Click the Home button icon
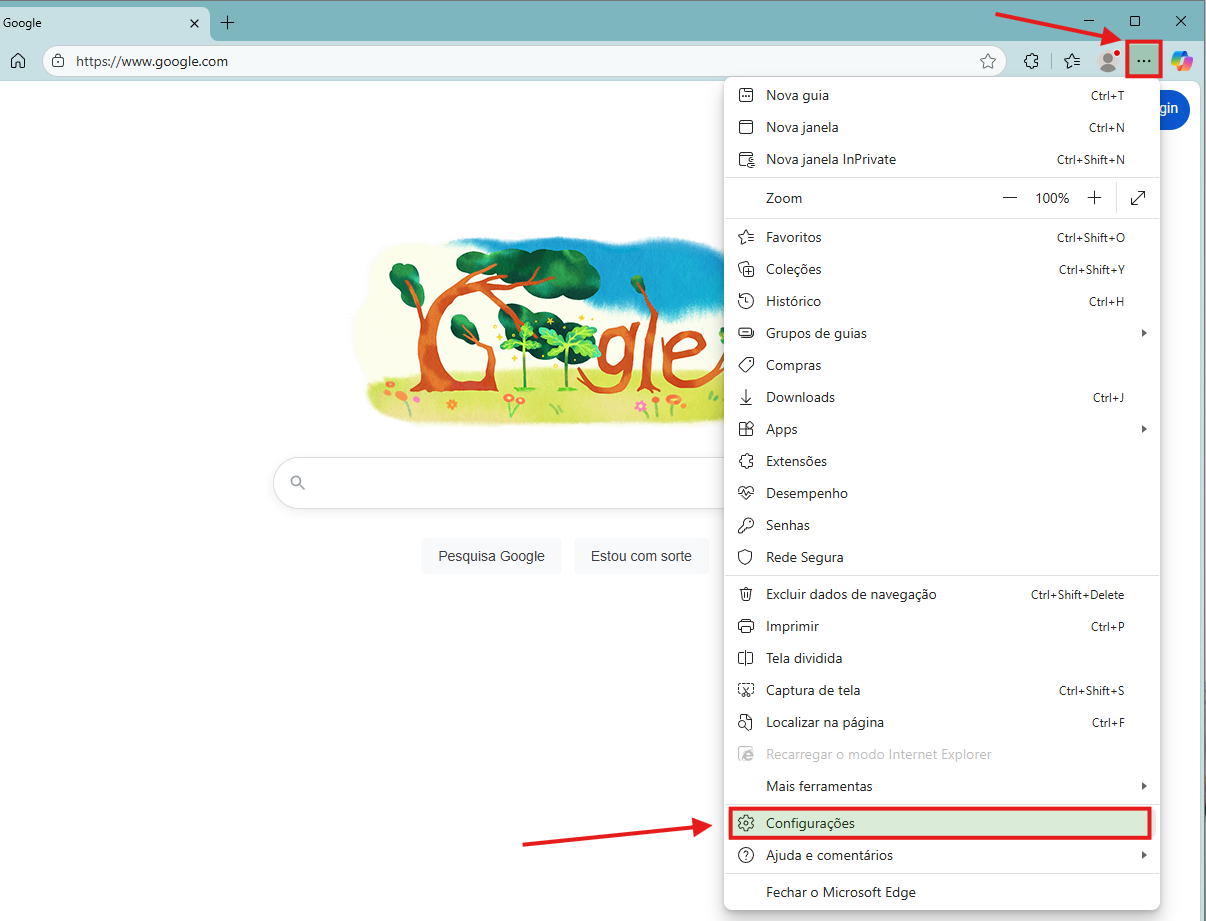1206x921 pixels. [x=18, y=61]
